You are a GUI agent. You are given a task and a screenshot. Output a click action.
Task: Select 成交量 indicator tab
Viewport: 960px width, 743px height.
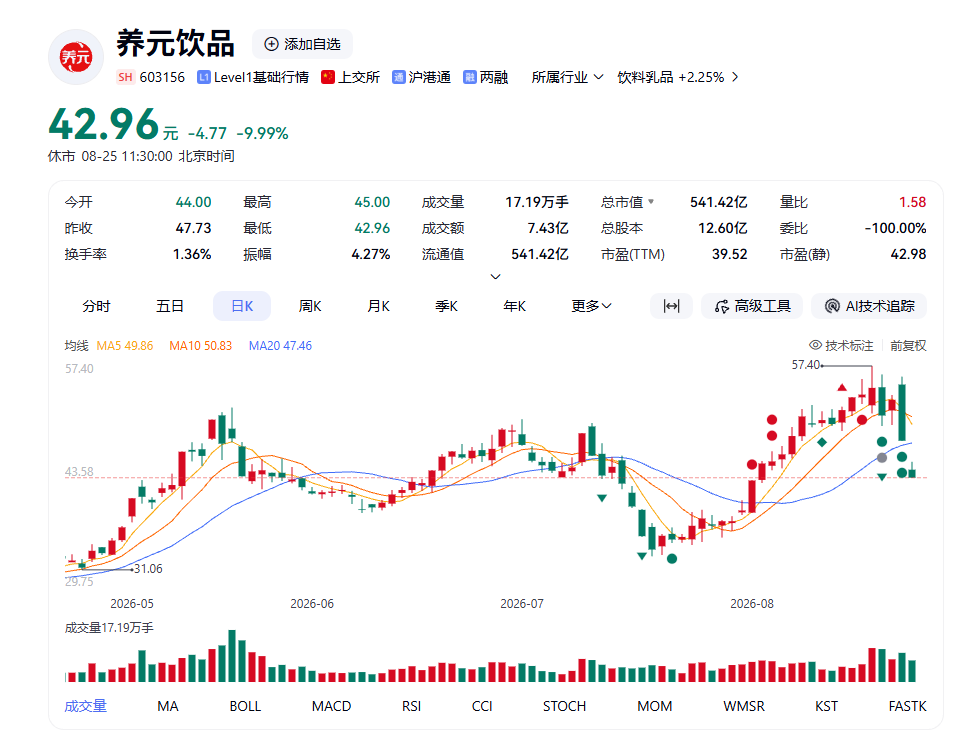click(86, 706)
